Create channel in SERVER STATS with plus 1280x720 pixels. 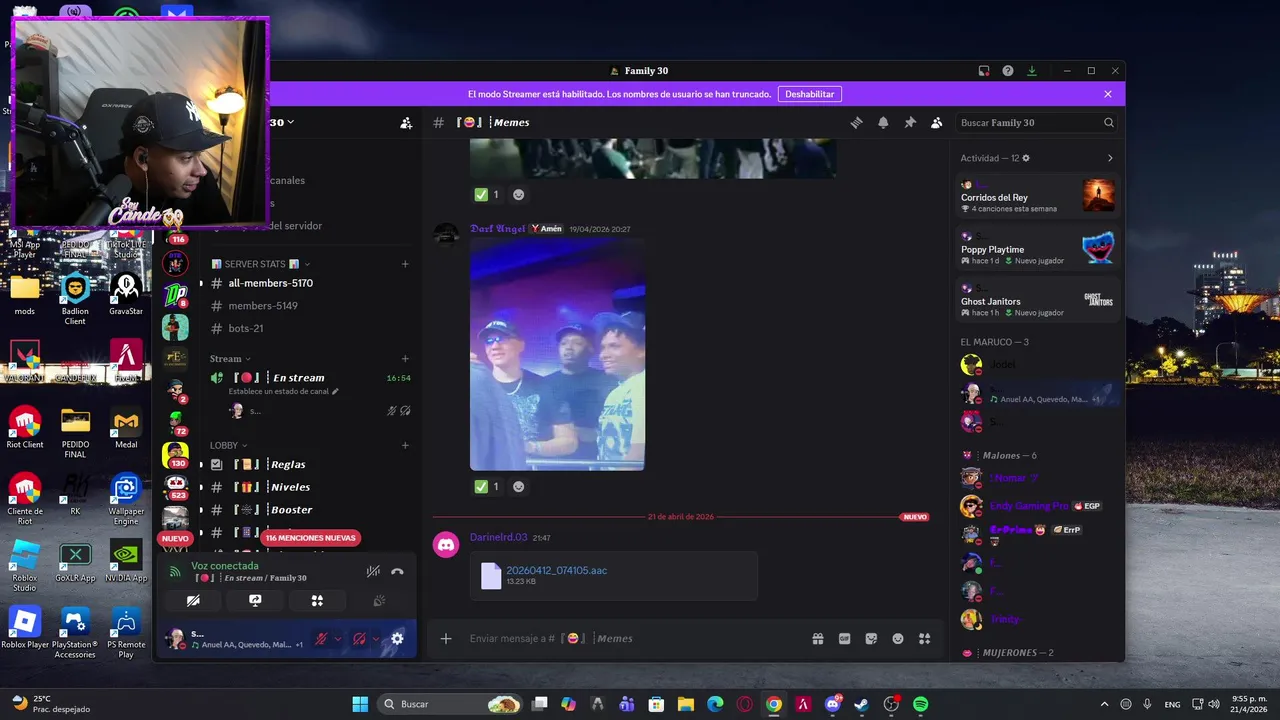tap(405, 264)
